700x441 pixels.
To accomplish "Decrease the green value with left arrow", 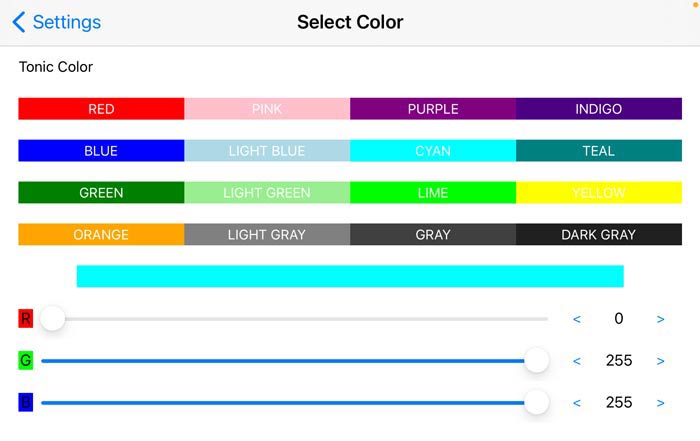I will tap(577, 361).
